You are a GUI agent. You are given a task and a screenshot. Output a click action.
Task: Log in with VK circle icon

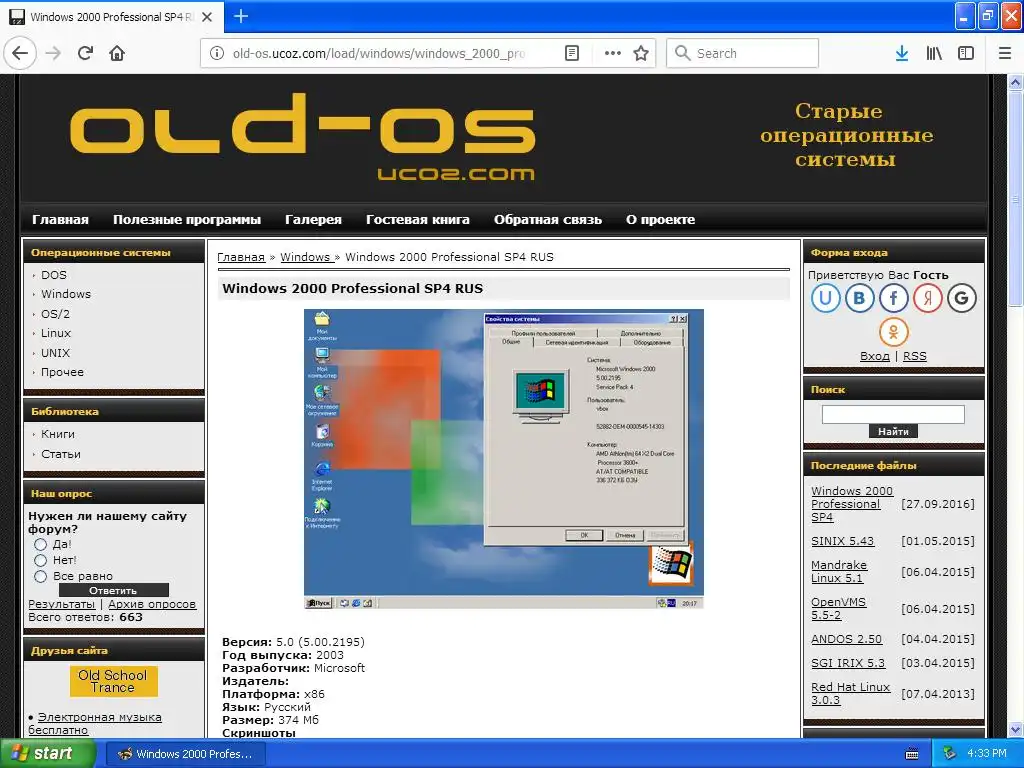[x=859, y=298]
